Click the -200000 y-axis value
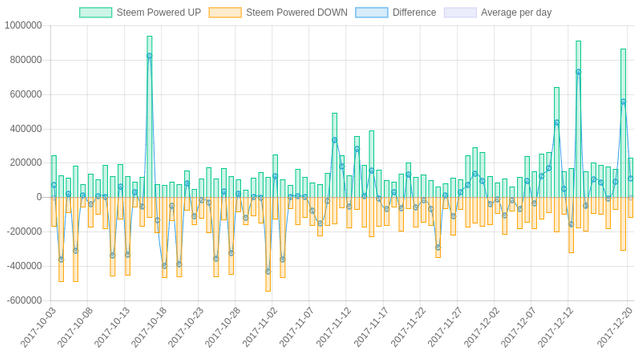The height and width of the screenshot is (361, 640). point(24,232)
